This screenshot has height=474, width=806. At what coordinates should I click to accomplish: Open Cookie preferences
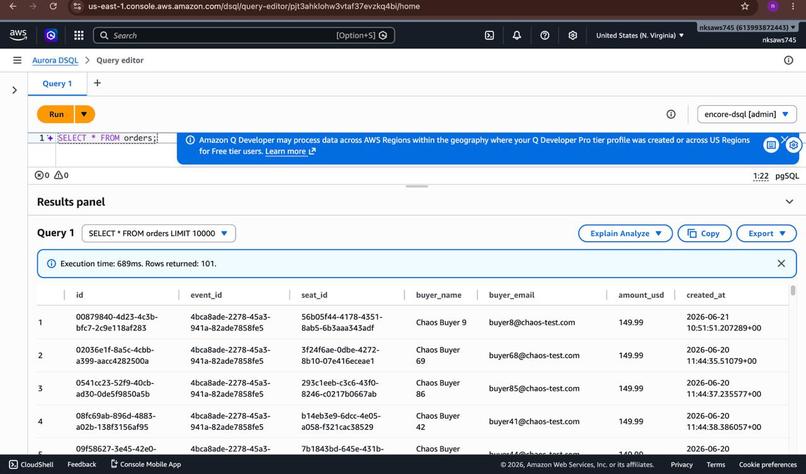768,465
